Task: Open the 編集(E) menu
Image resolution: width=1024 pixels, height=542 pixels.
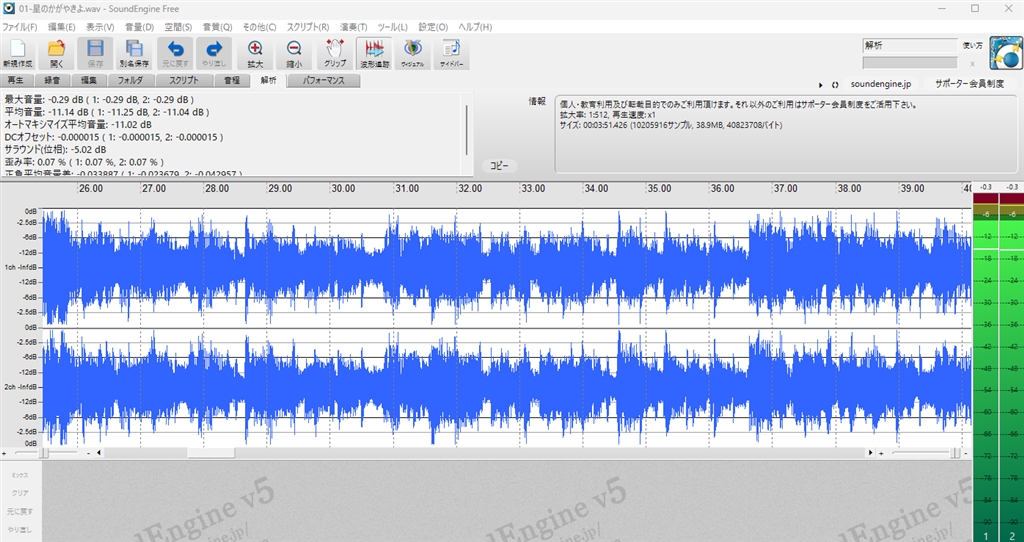Action: coord(61,27)
